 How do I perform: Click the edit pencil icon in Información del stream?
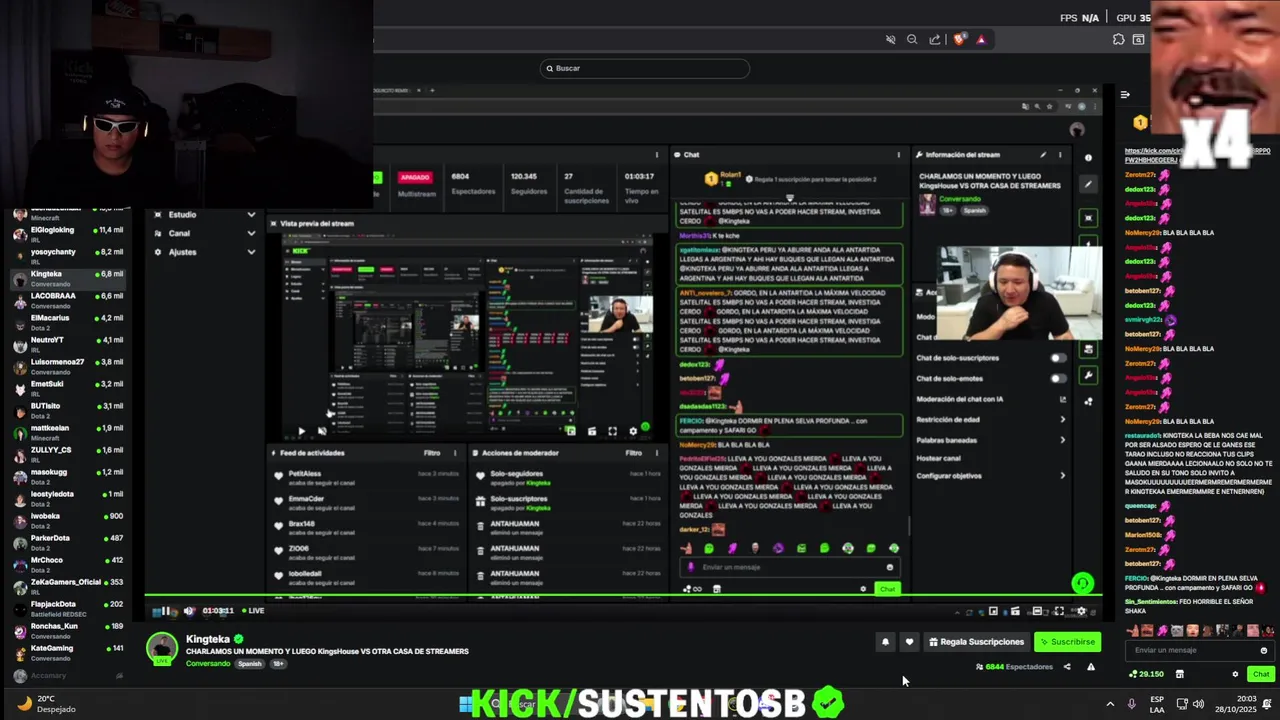pyautogui.click(x=1043, y=155)
